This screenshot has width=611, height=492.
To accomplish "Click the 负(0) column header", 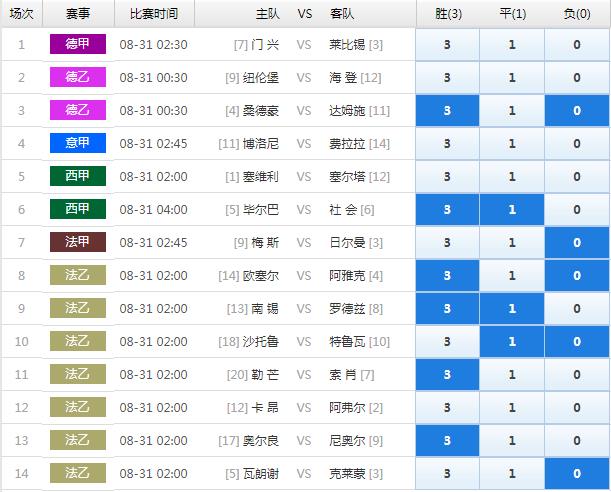I will pos(577,14).
